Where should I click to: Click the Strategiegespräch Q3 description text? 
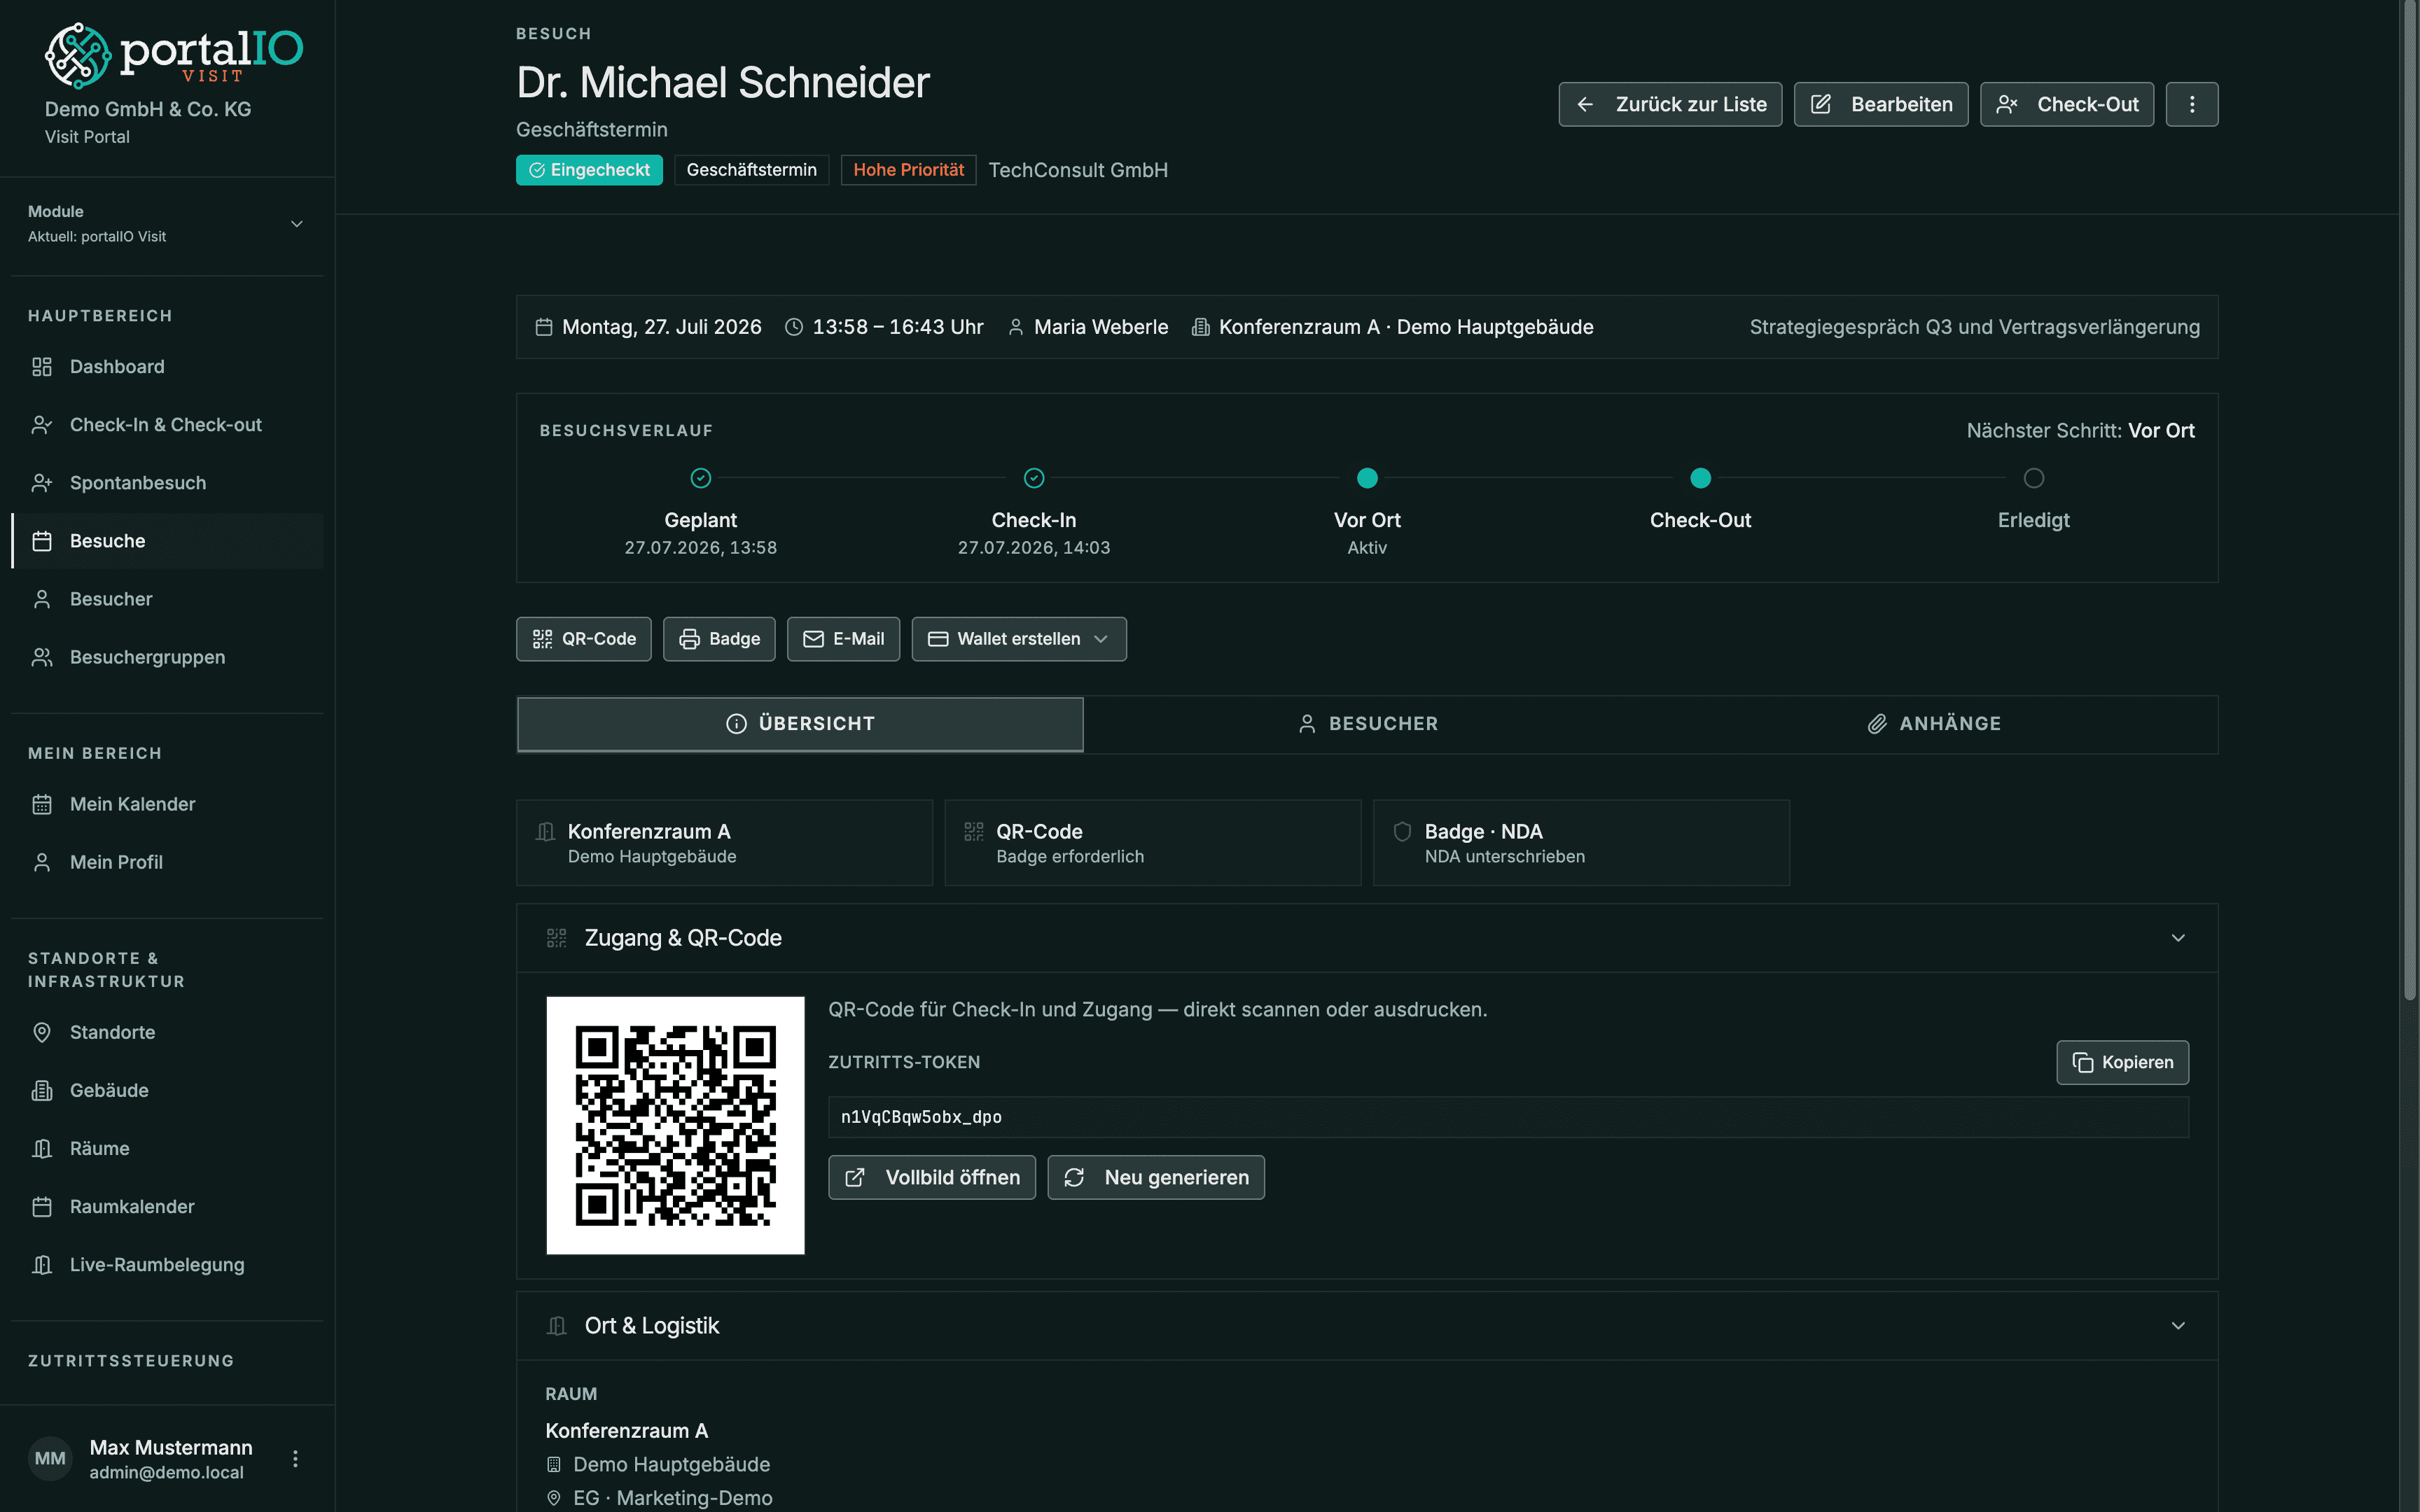tap(1974, 327)
